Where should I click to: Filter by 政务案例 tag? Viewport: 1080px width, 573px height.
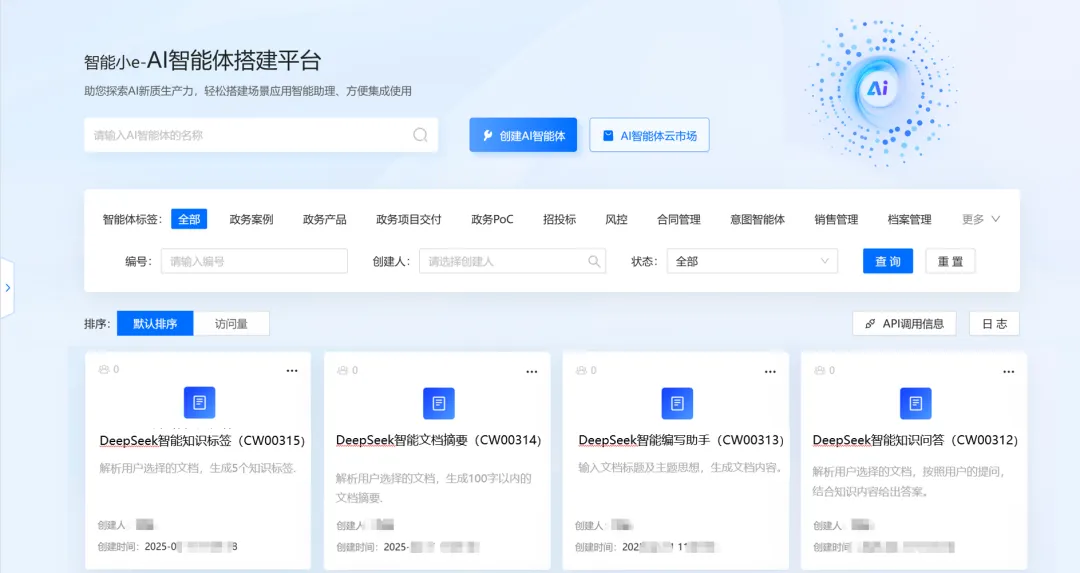251,219
